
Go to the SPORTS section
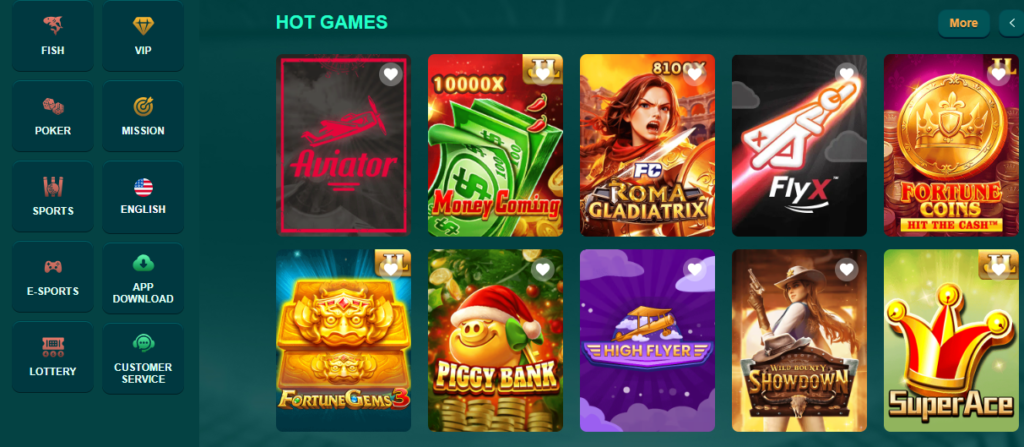coord(52,197)
